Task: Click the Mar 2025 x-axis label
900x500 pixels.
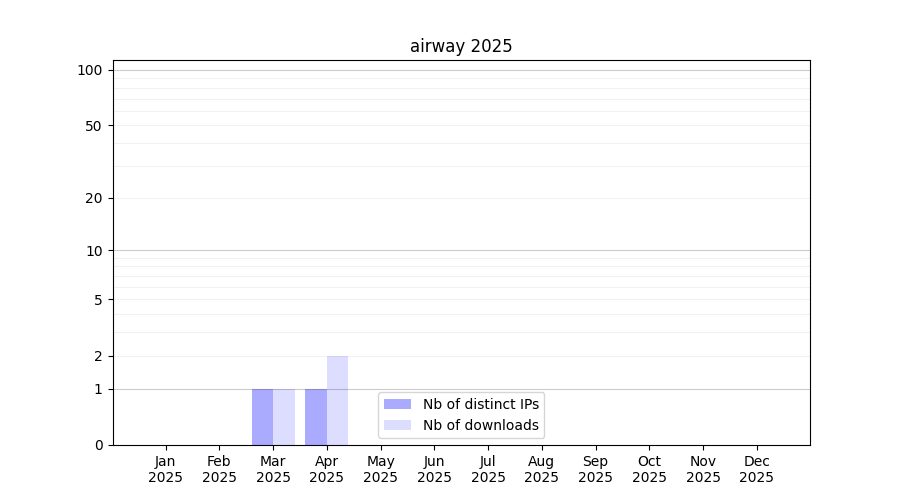Action: tap(273, 469)
